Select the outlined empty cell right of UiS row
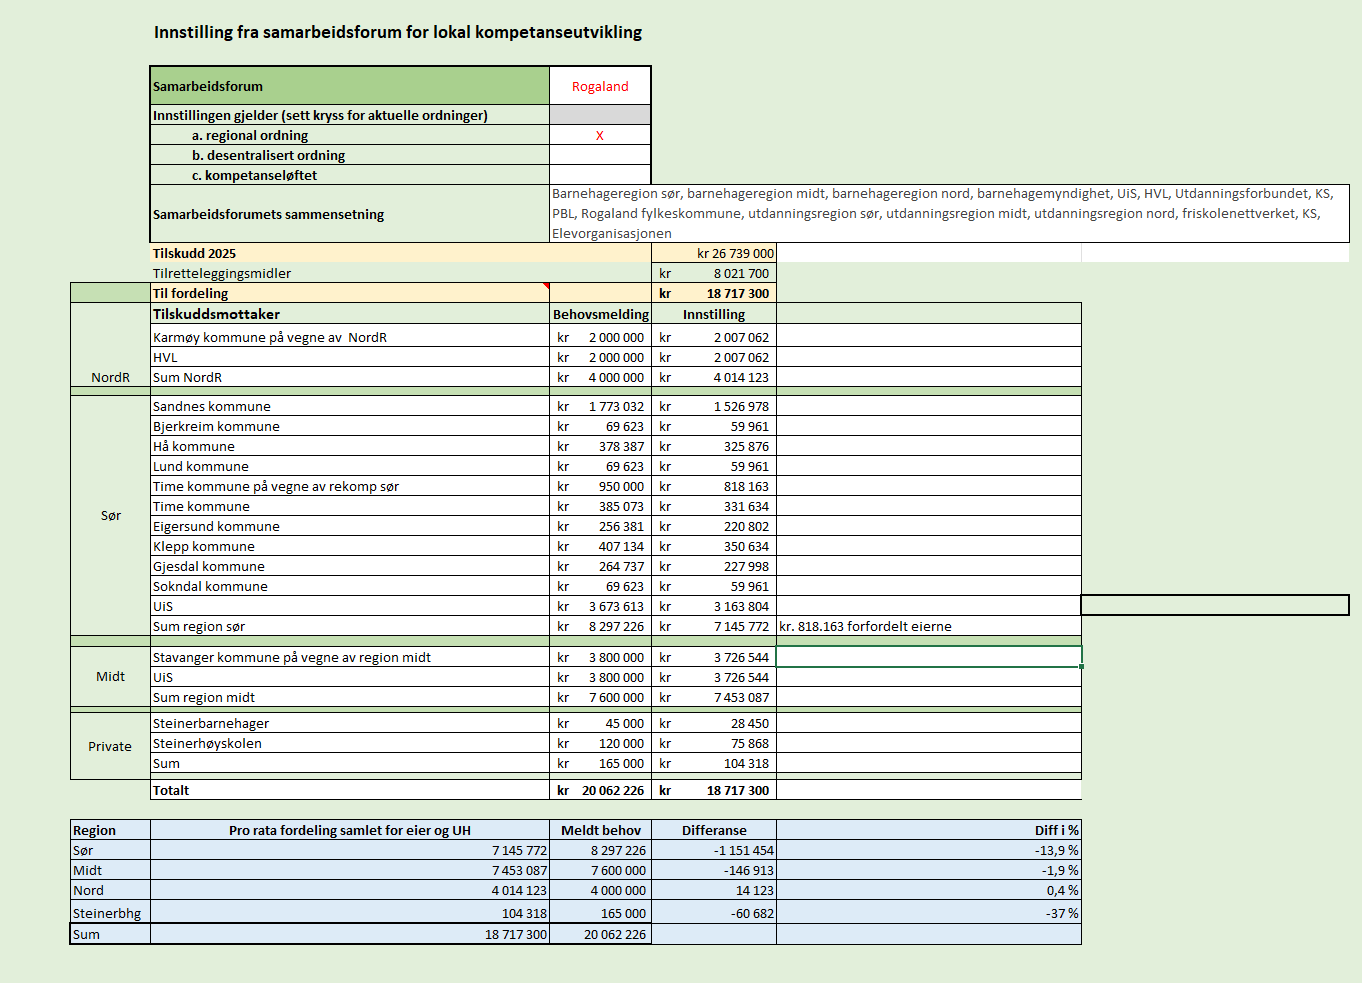 [x=1215, y=605]
